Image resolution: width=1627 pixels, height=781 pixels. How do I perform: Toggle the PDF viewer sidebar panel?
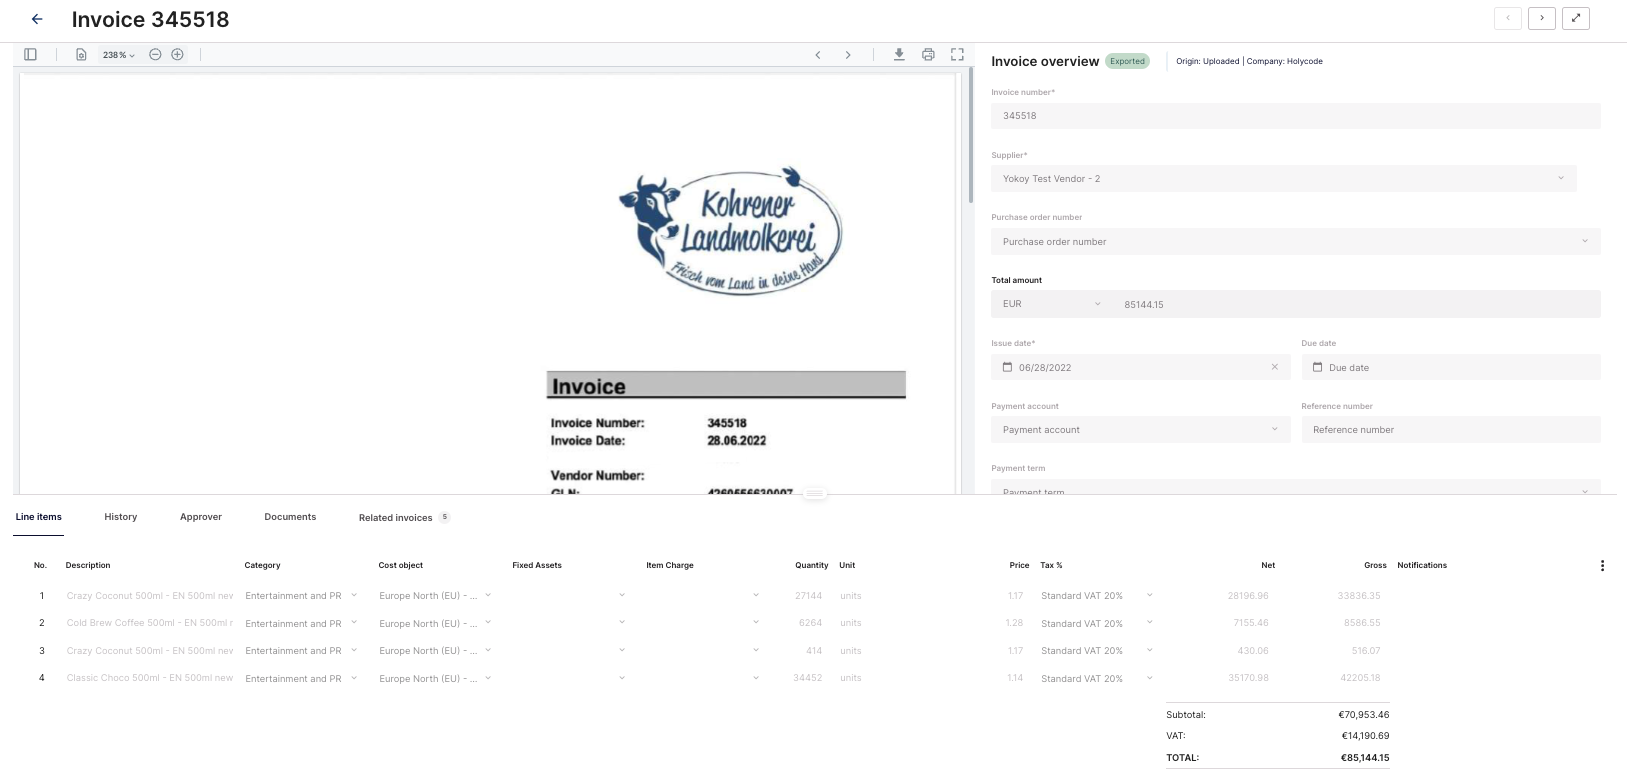(x=31, y=55)
